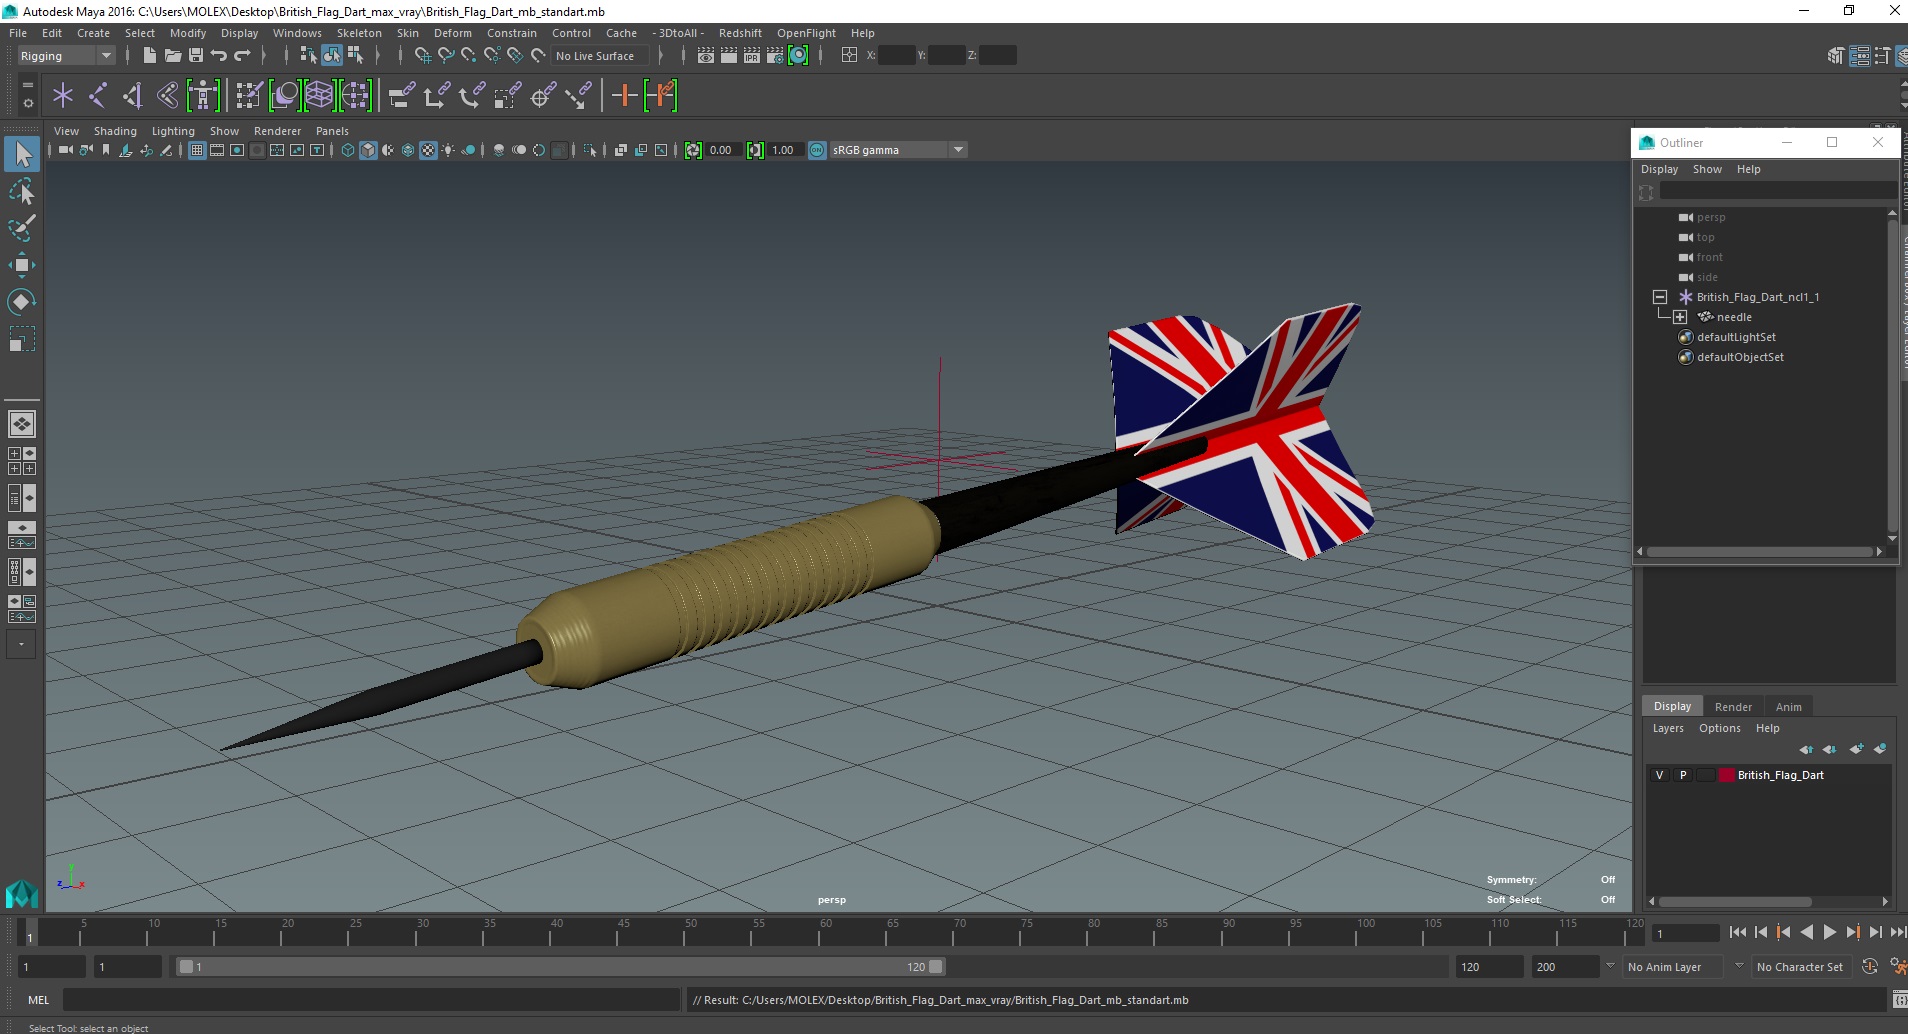Click the Parent constraint shelf icon
The height and width of the screenshot is (1034, 1908).
[402, 96]
